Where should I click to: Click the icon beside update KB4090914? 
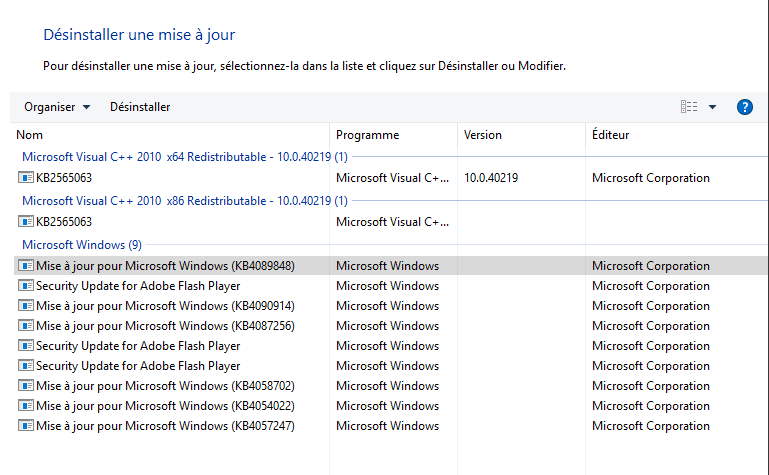tap(26, 306)
